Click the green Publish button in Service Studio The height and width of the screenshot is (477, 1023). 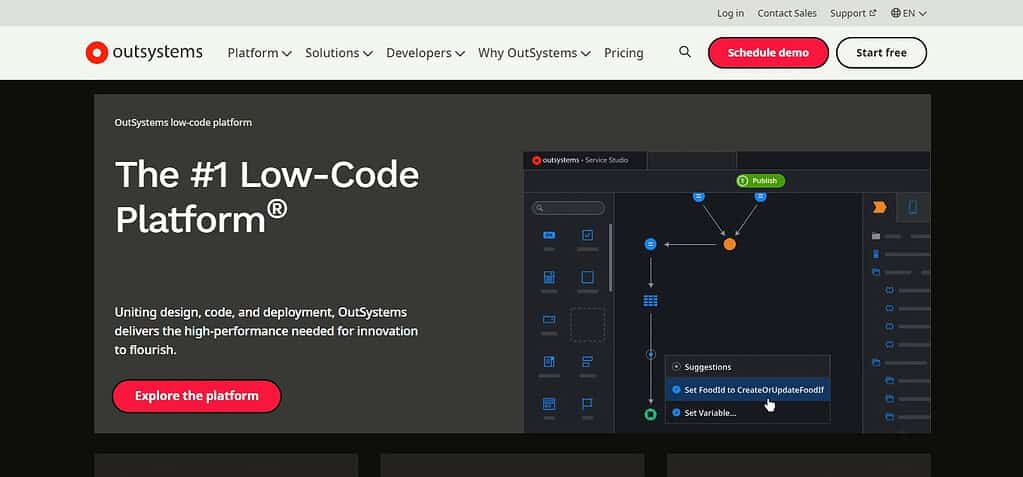pos(761,181)
